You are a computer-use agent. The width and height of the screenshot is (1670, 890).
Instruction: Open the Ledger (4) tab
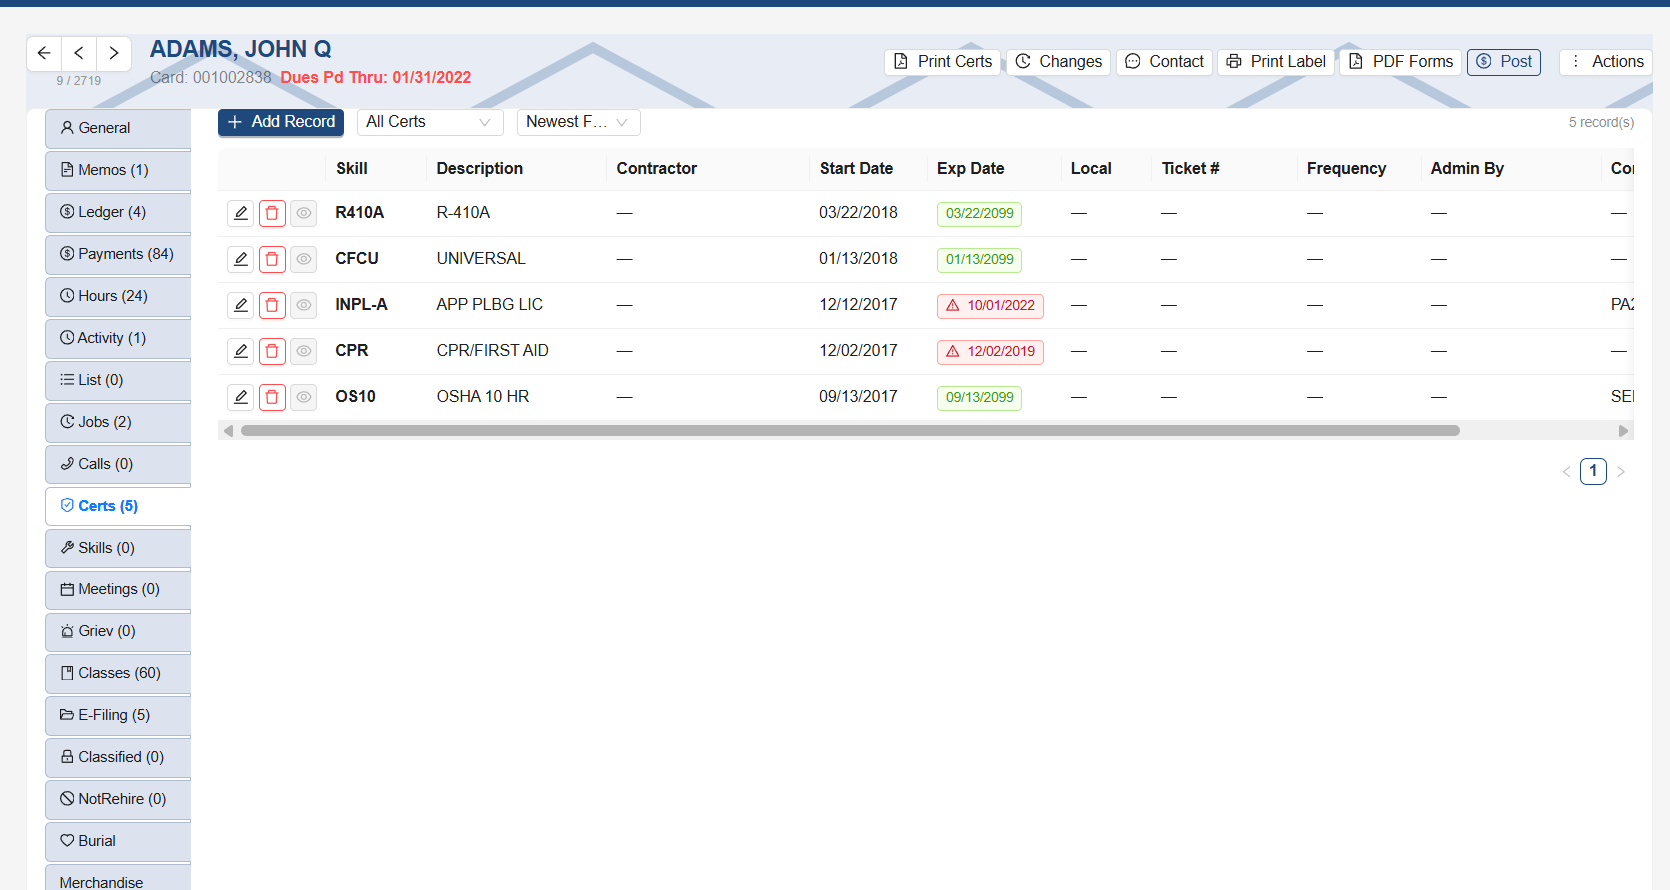tap(118, 213)
